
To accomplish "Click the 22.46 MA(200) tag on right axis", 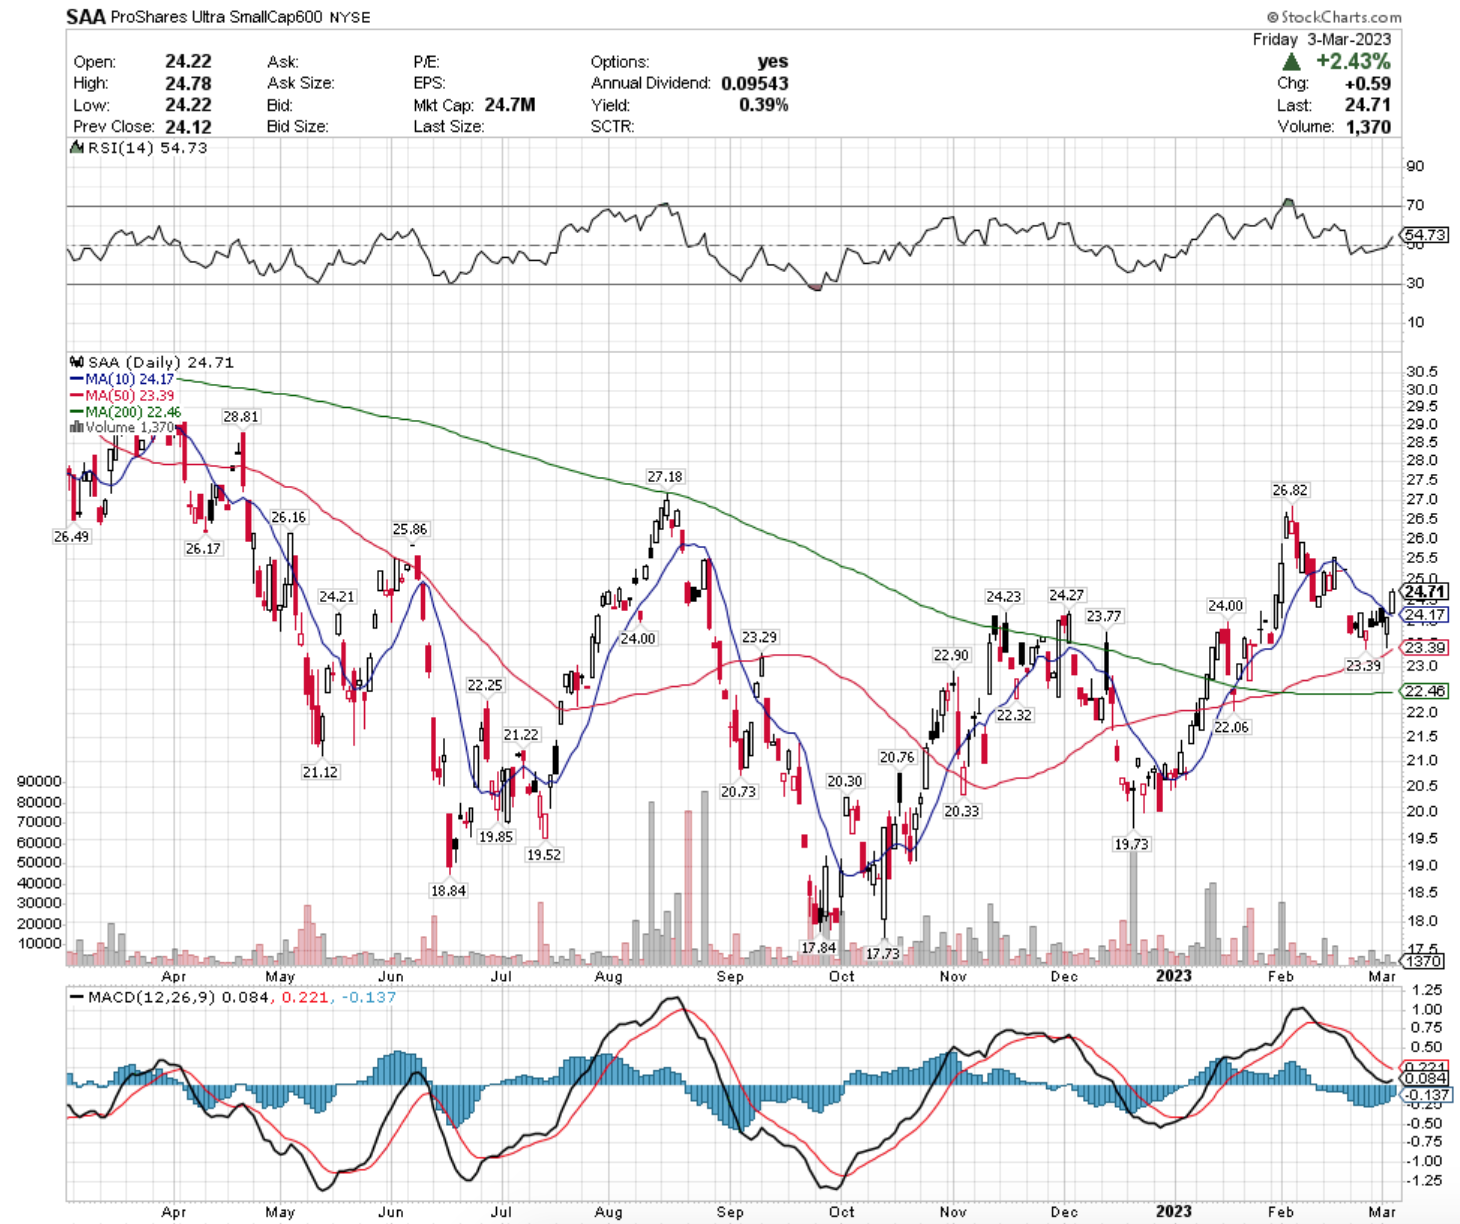I will tap(1425, 691).
